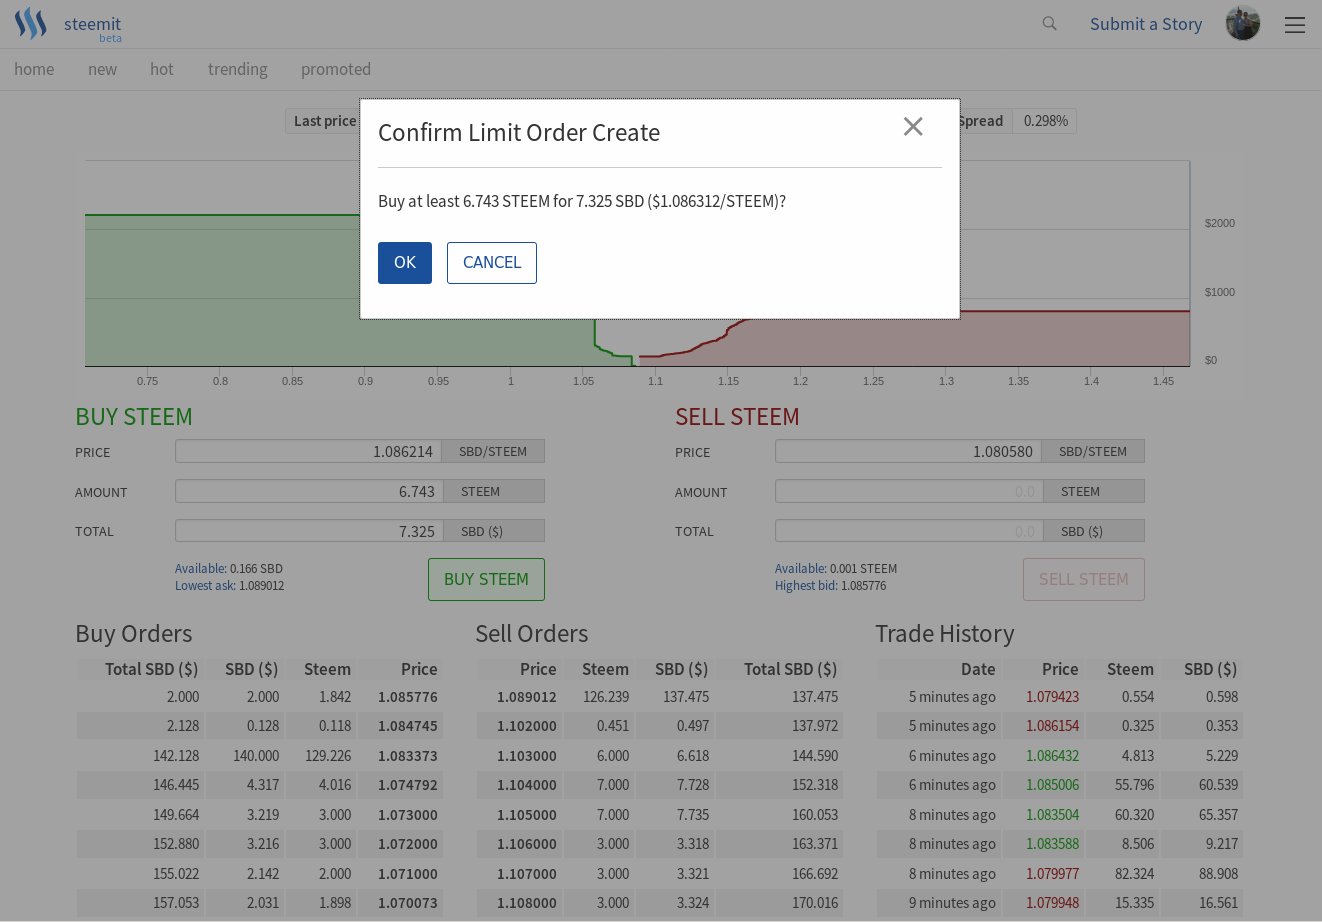Select buy order price 1.083373
The image size is (1322, 922).
click(x=408, y=756)
